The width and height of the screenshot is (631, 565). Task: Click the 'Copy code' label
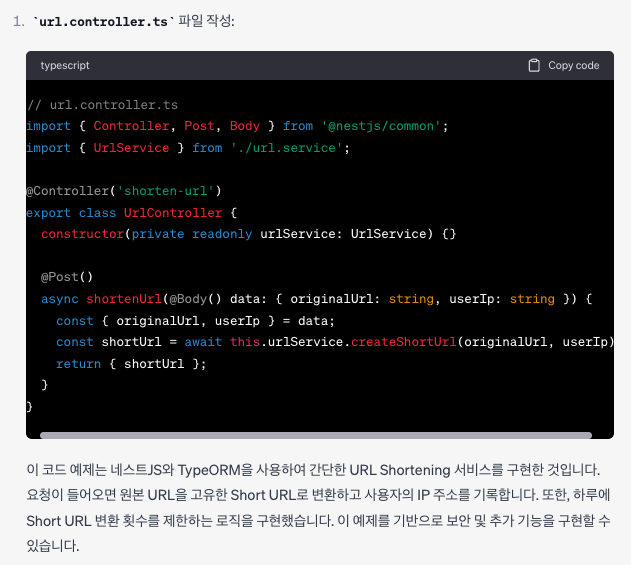573,65
